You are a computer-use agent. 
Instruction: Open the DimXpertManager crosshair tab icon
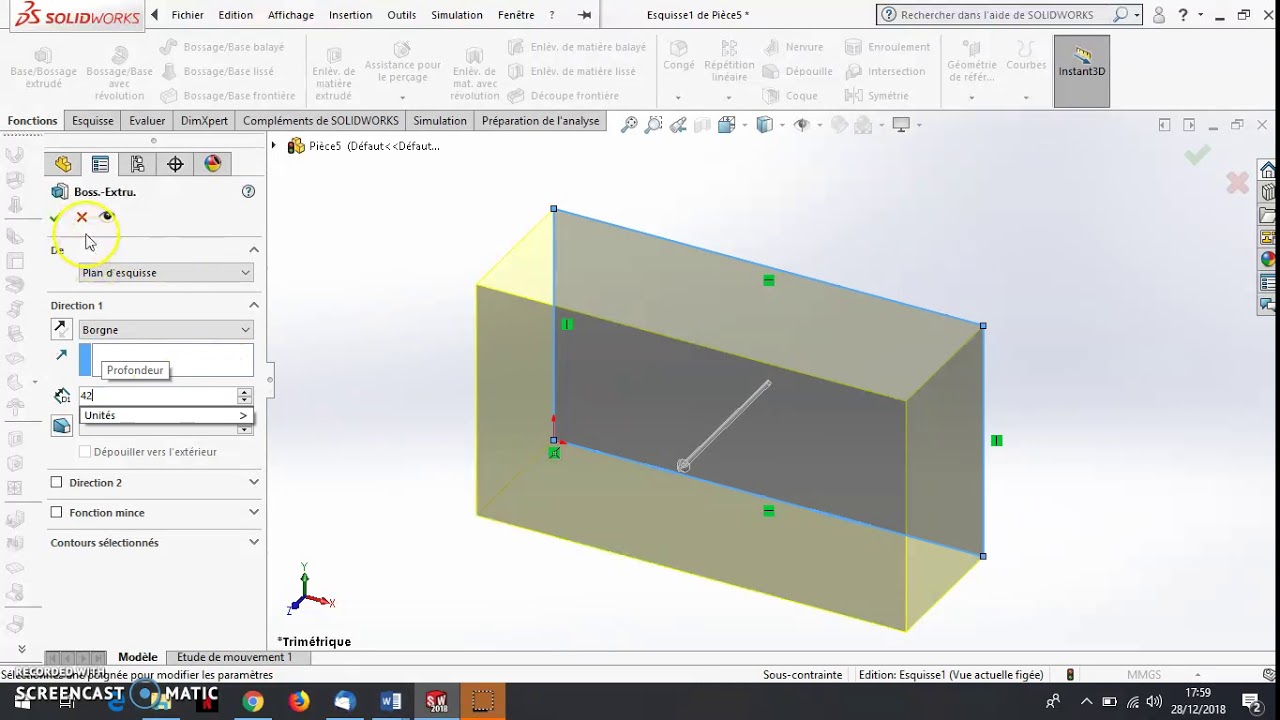click(175, 164)
